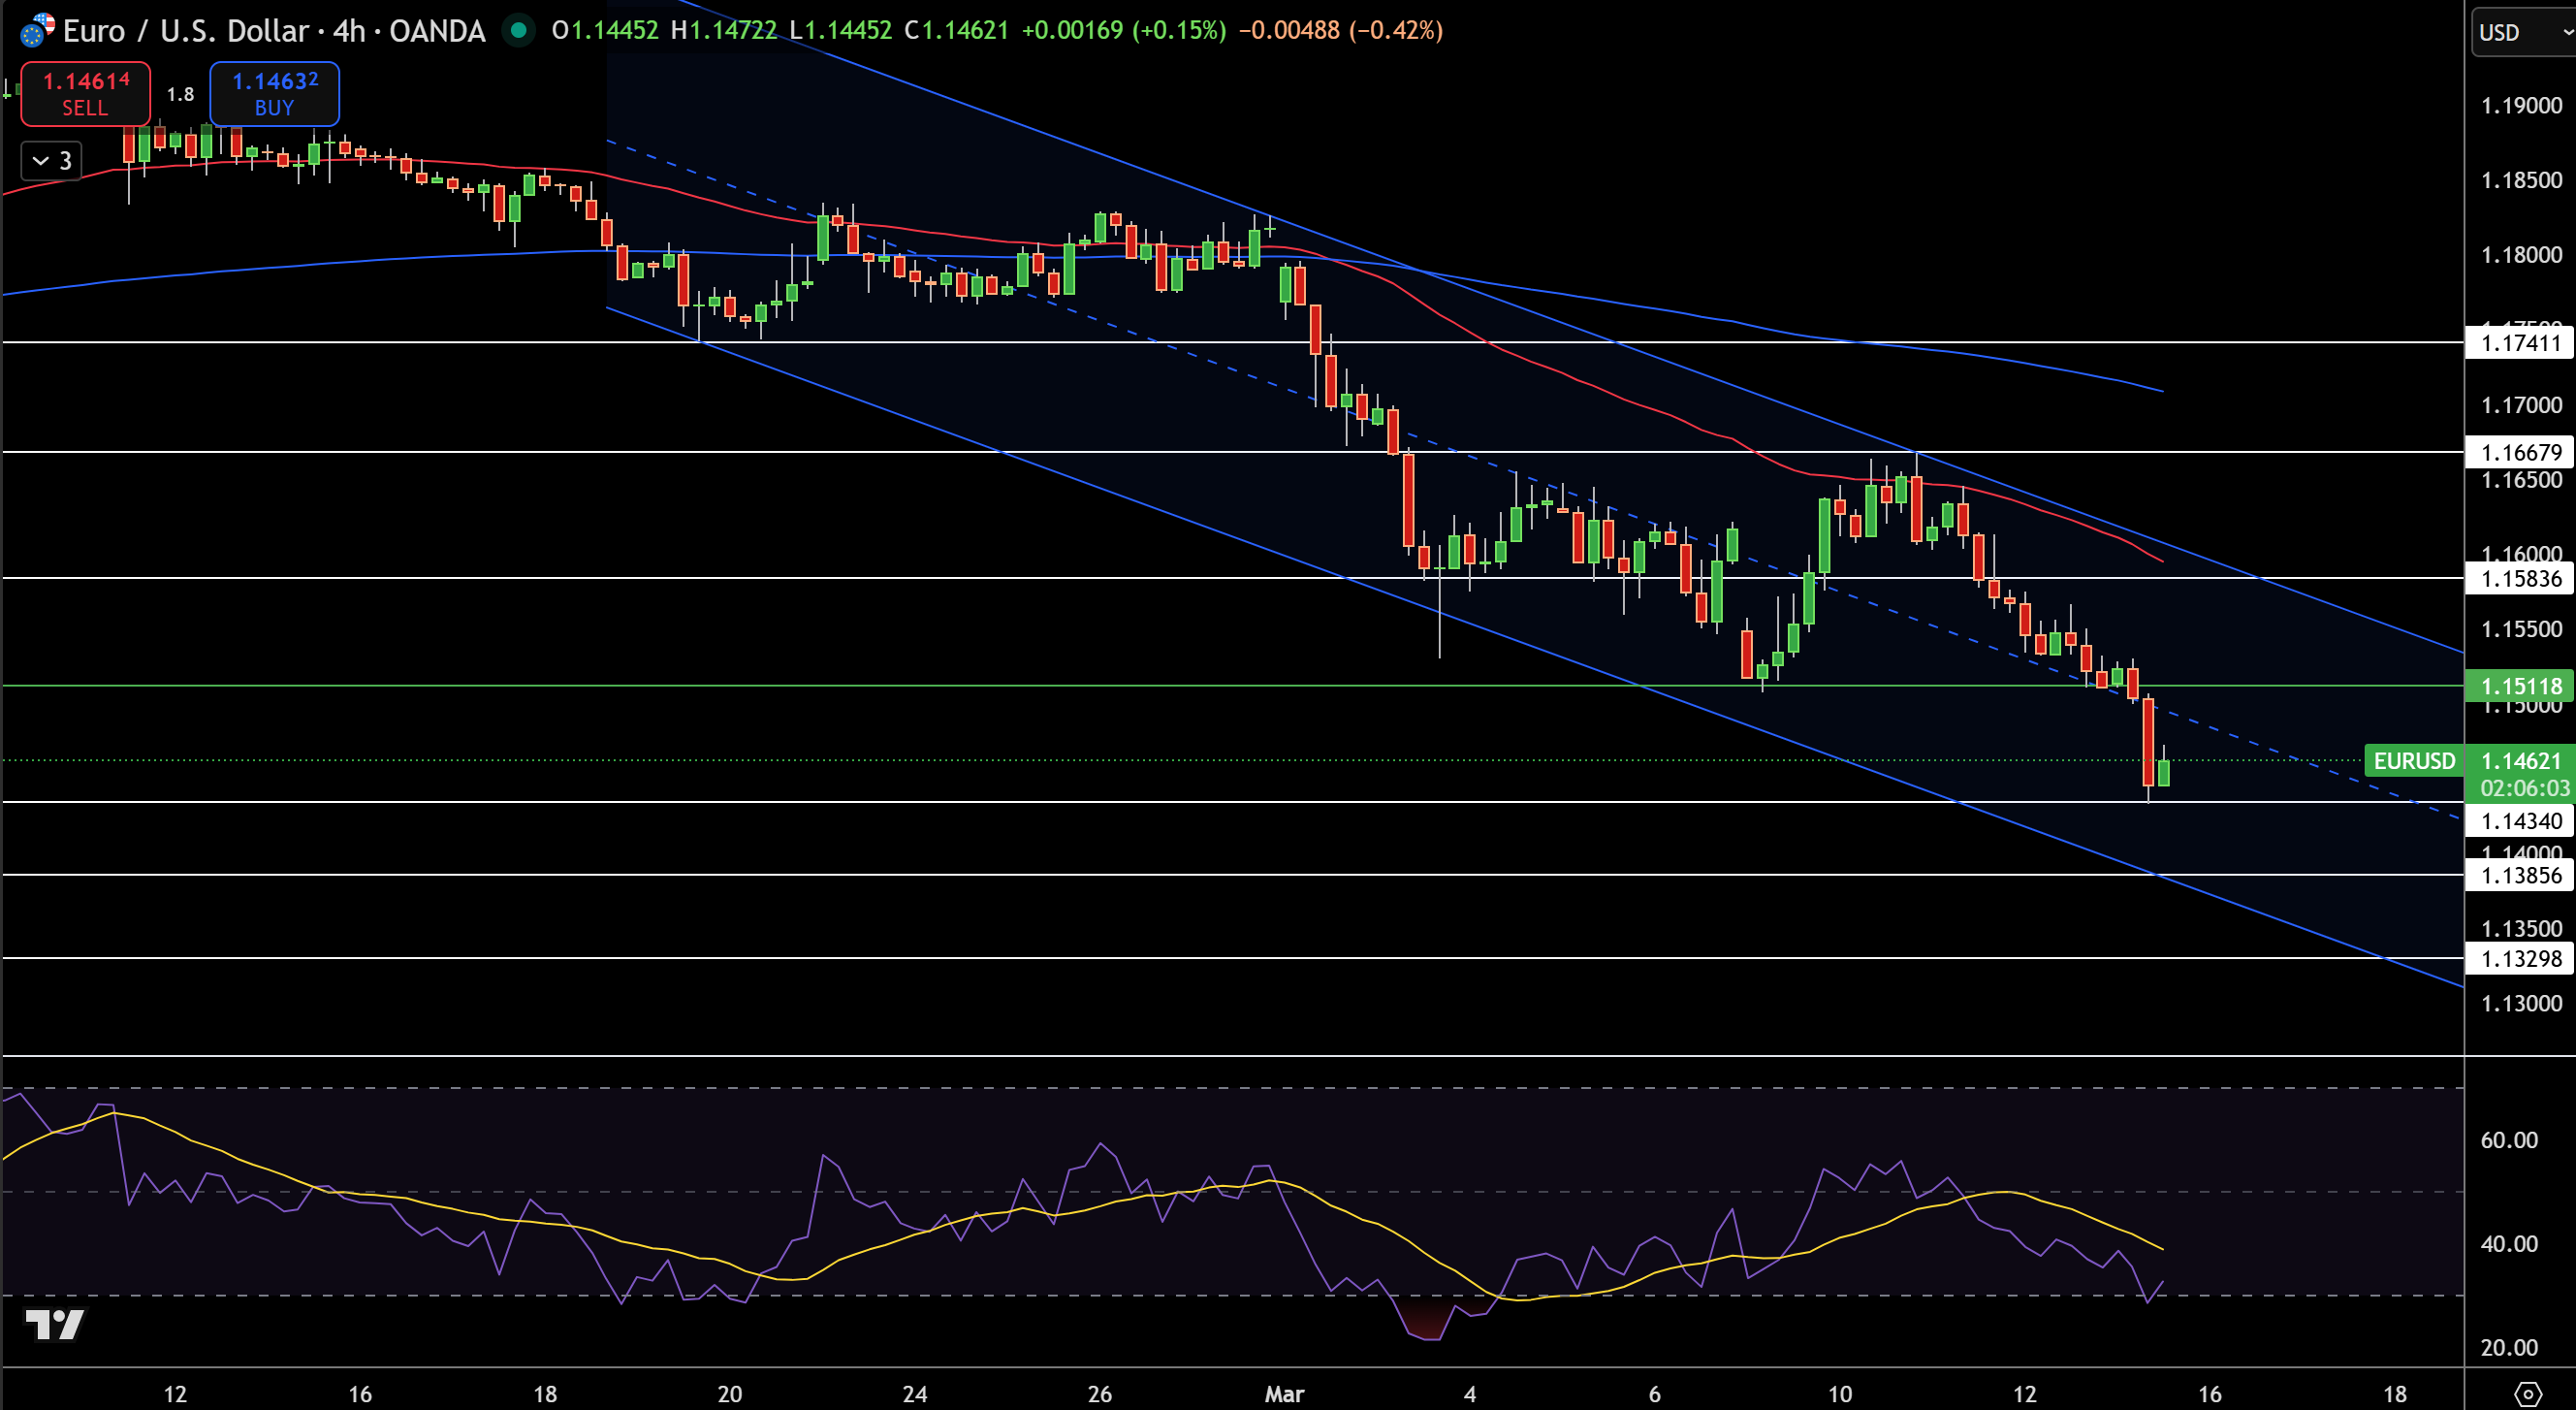
Task: Click the 20.00 RSI scale label
Action: [x=2509, y=1347]
